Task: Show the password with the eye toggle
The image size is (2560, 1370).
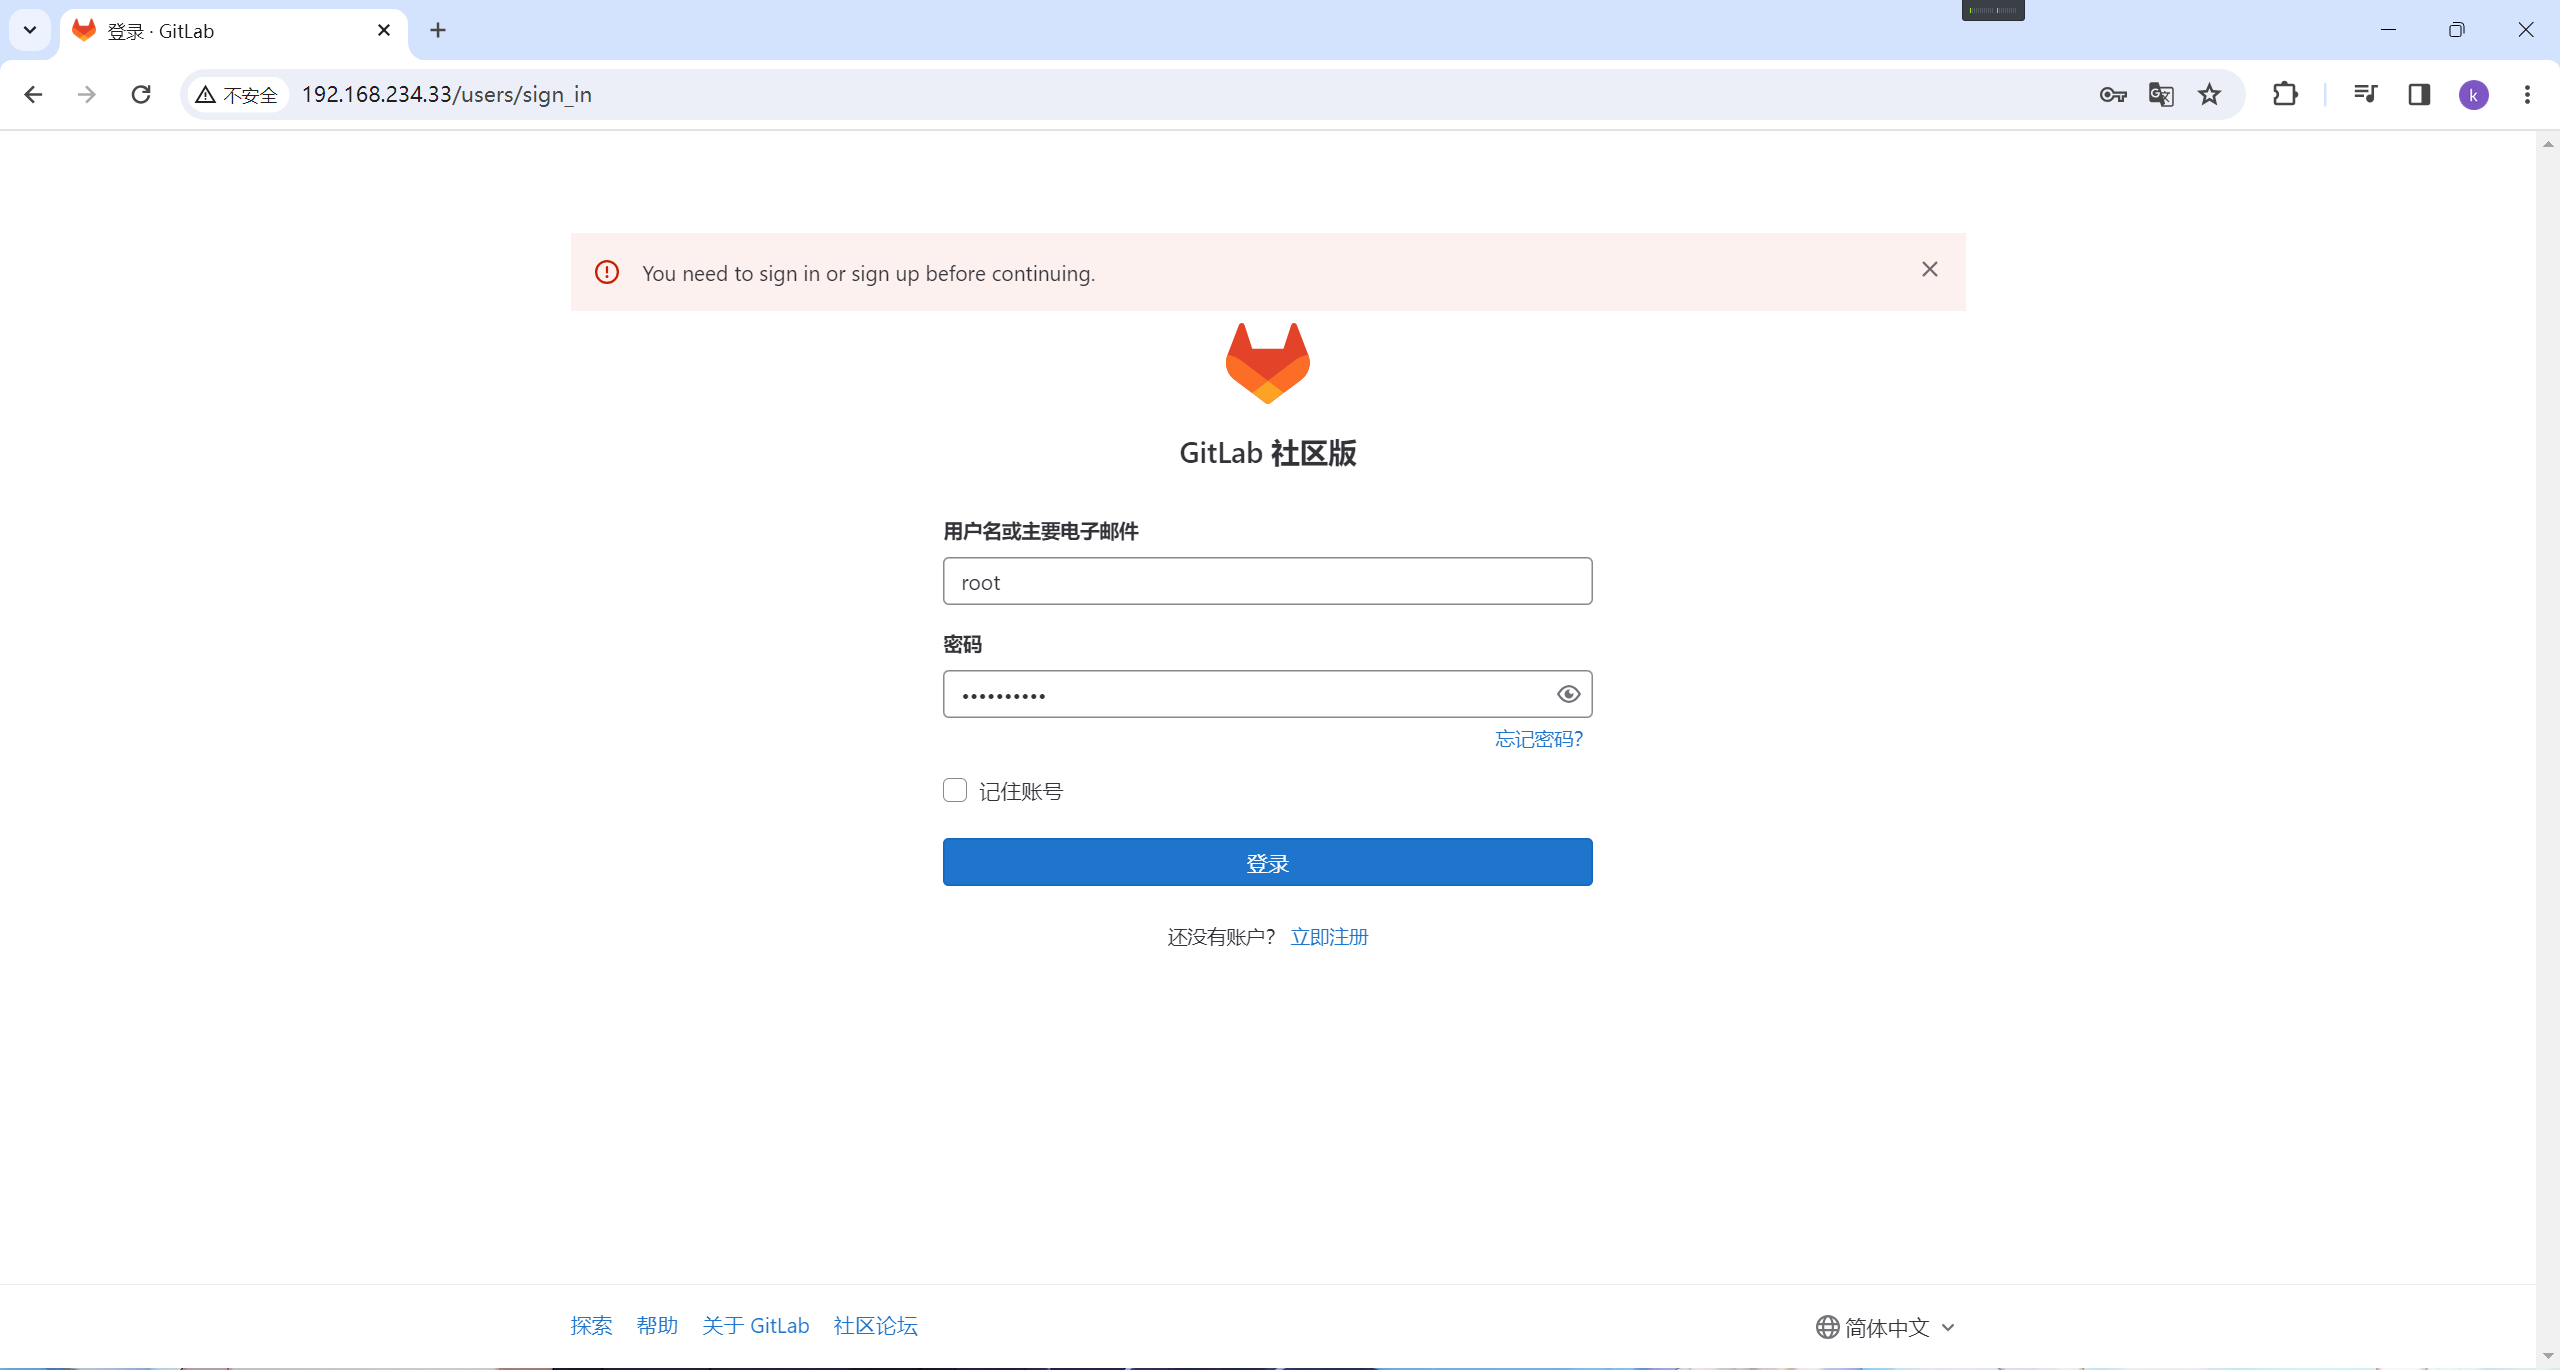Action: click(1567, 693)
